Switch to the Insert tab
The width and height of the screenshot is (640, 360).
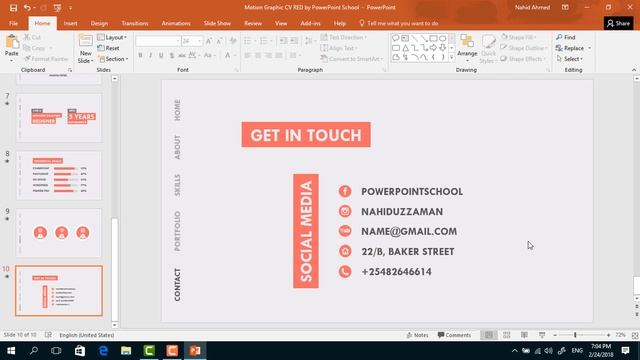click(70, 23)
